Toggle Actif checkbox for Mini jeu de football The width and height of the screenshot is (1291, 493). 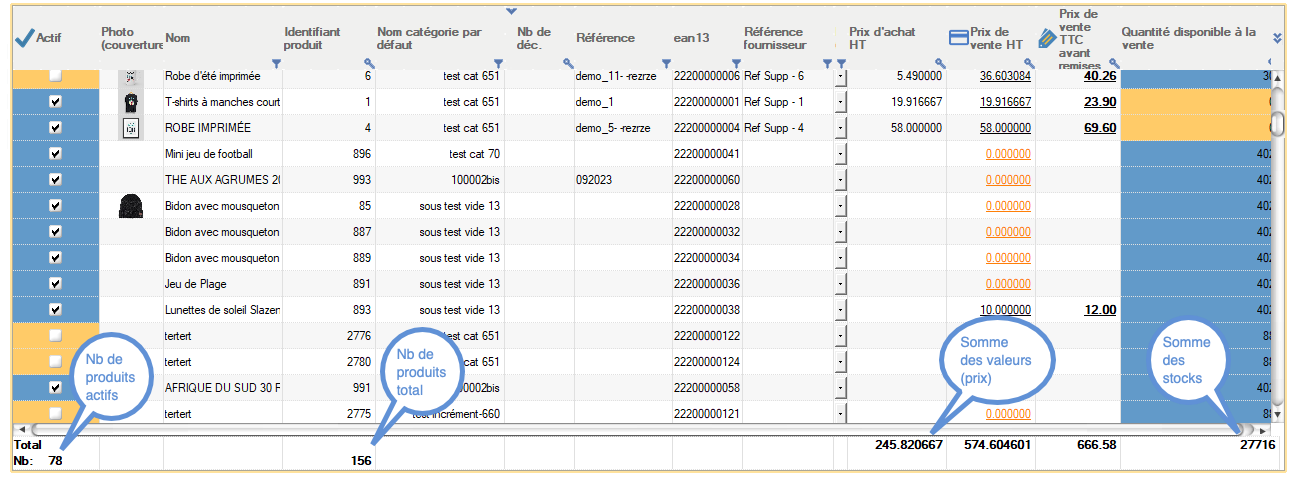coord(56,154)
